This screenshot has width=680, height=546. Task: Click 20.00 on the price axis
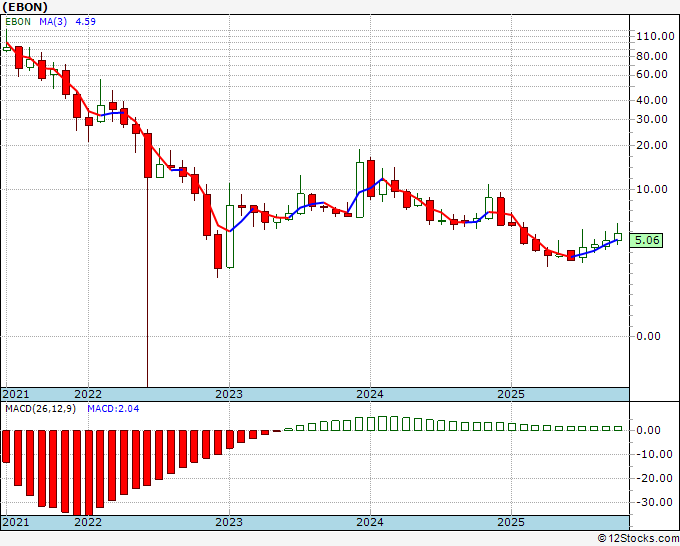[x=651, y=145]
